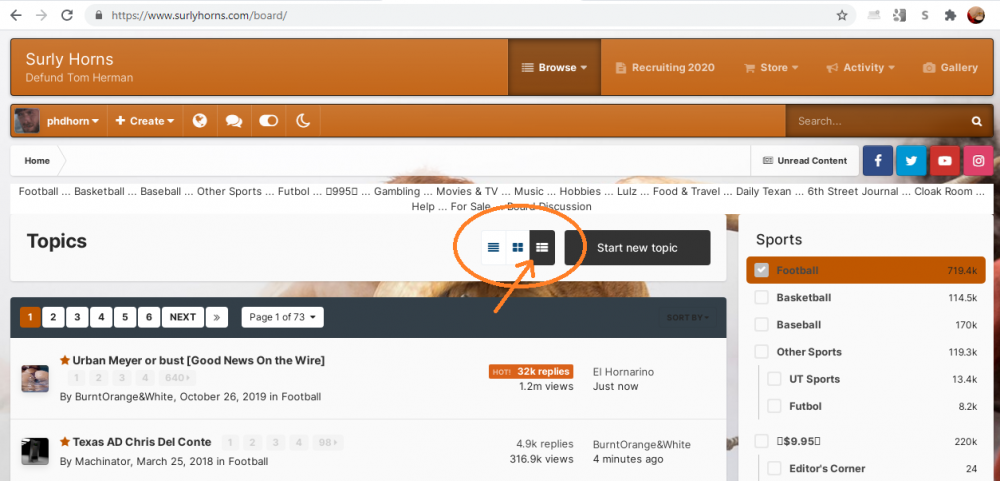Open the Cloak Room forum link
The width and height of the screenshot is (1000, 481).
(943, 191)
